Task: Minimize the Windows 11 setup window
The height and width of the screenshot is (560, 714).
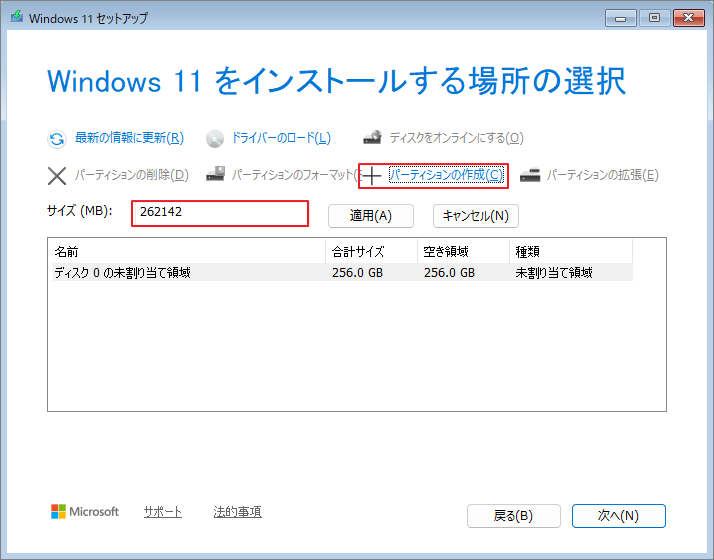Action: click(620, 18)
